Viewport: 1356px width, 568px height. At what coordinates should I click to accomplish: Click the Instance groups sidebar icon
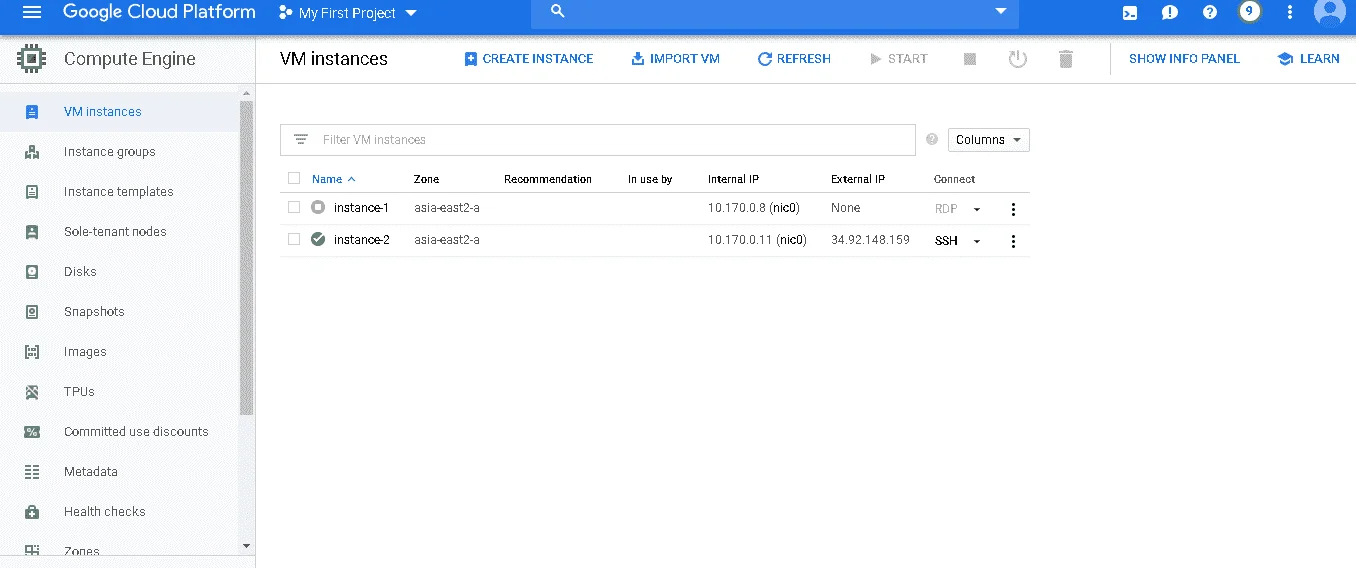[32, 152]
